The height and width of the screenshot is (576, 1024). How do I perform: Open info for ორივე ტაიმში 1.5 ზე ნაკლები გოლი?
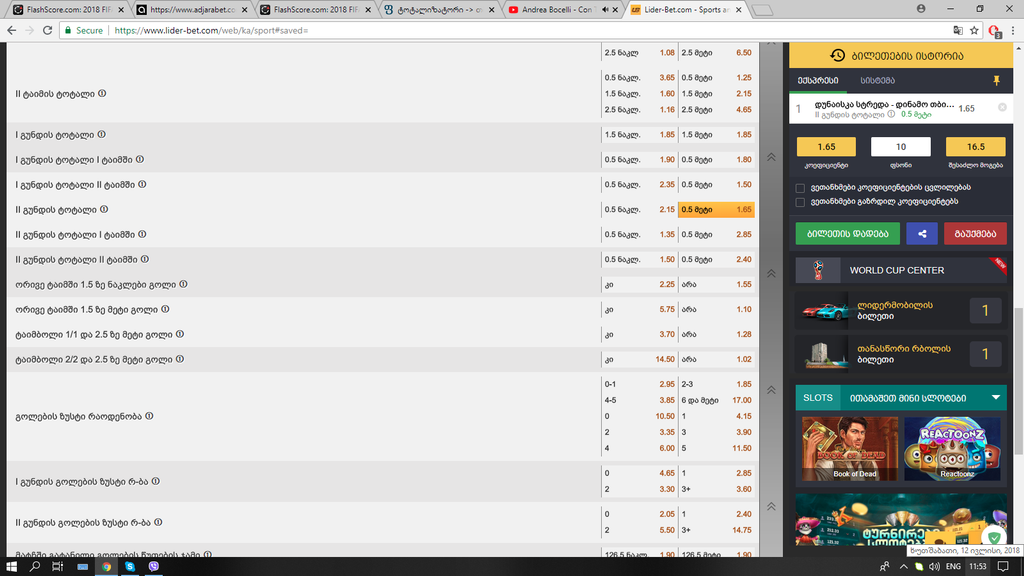184,284
